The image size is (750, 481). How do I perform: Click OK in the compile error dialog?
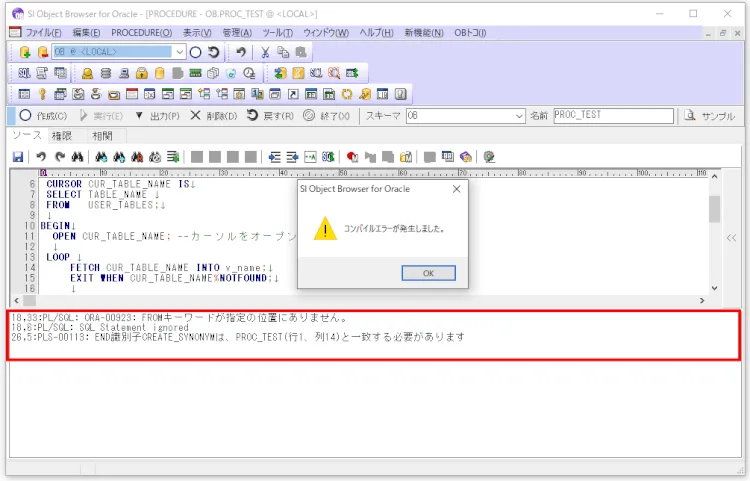429,273
